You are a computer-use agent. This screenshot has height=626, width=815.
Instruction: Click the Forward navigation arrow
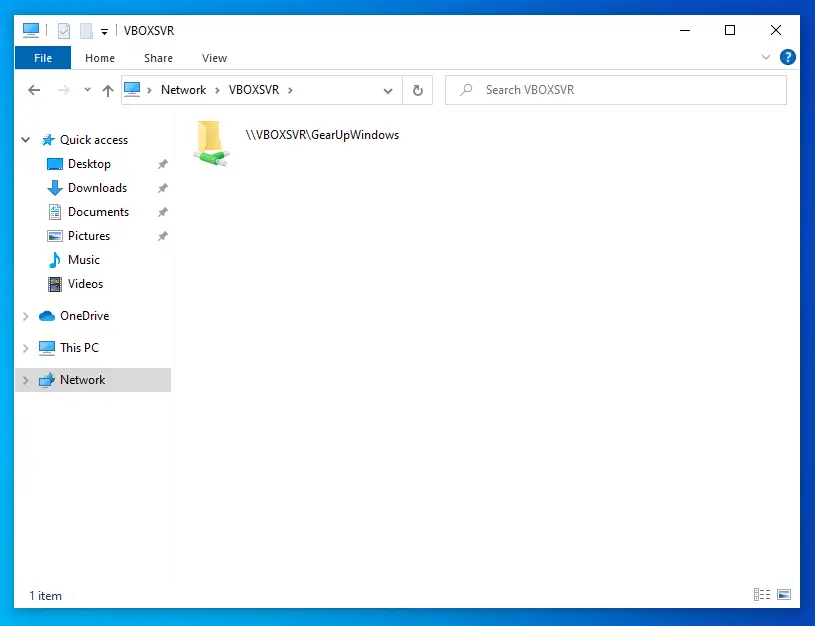click(63, 90)
